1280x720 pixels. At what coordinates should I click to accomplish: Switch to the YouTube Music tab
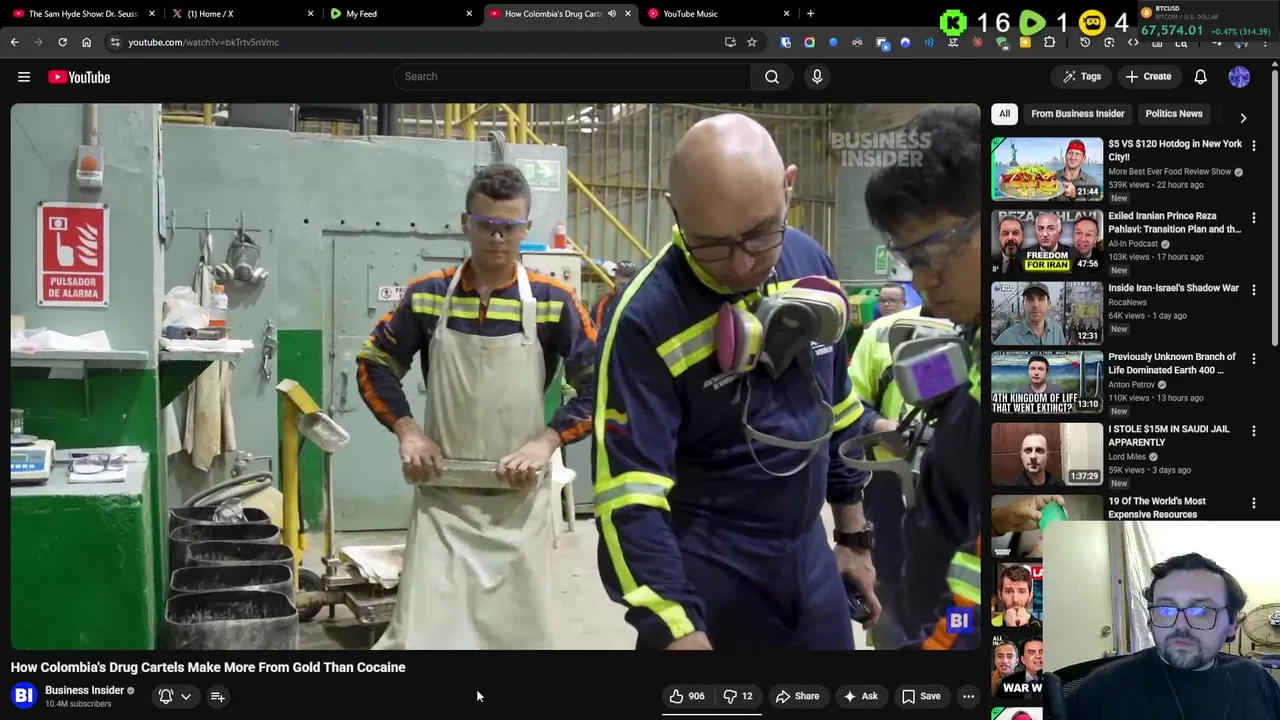715,14
